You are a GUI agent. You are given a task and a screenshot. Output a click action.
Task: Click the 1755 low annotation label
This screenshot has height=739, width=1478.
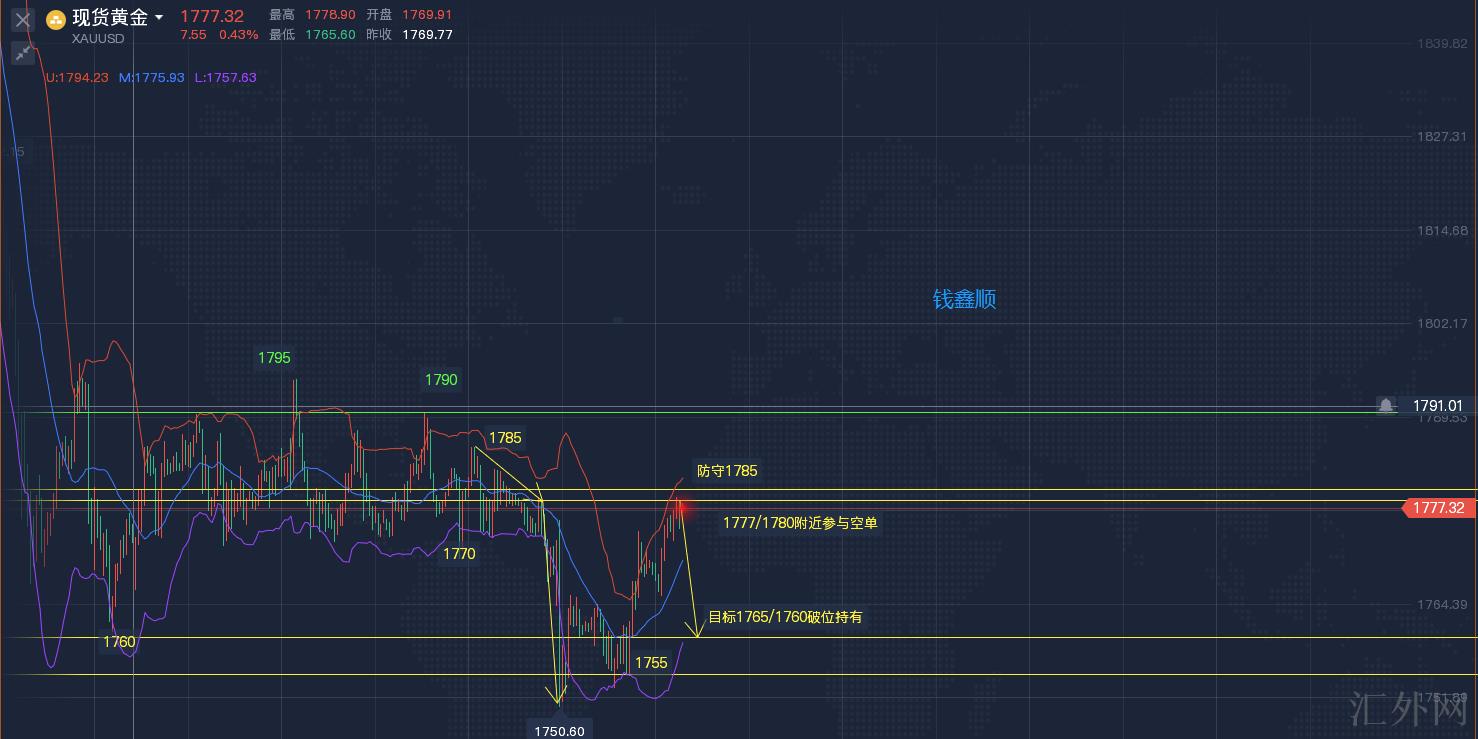[651, 663]
